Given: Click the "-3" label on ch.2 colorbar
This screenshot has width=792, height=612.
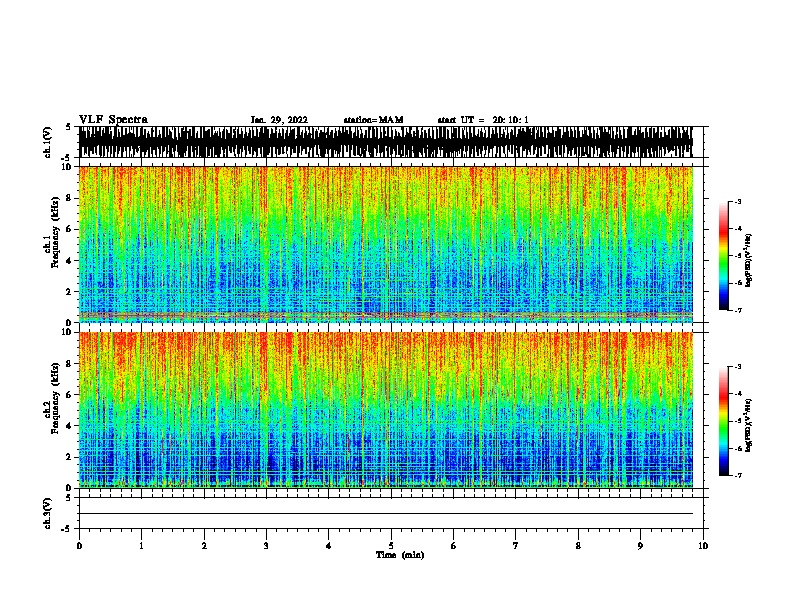Looking at the screenshot, I should tap(738, 367).
